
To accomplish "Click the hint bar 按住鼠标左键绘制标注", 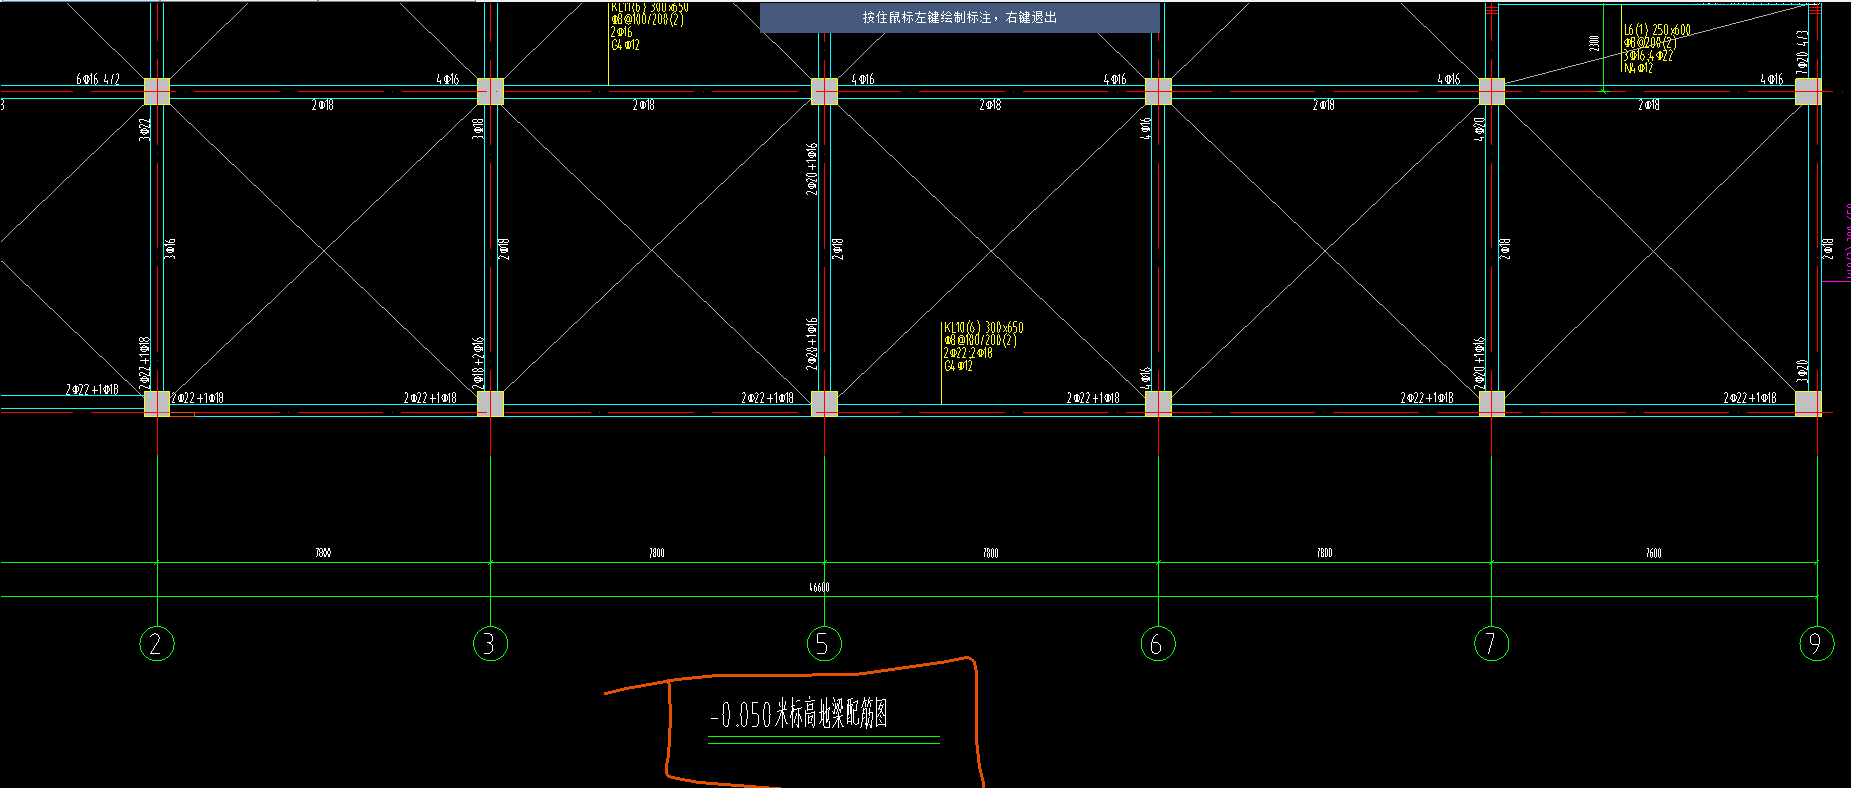I will point(960,18).
